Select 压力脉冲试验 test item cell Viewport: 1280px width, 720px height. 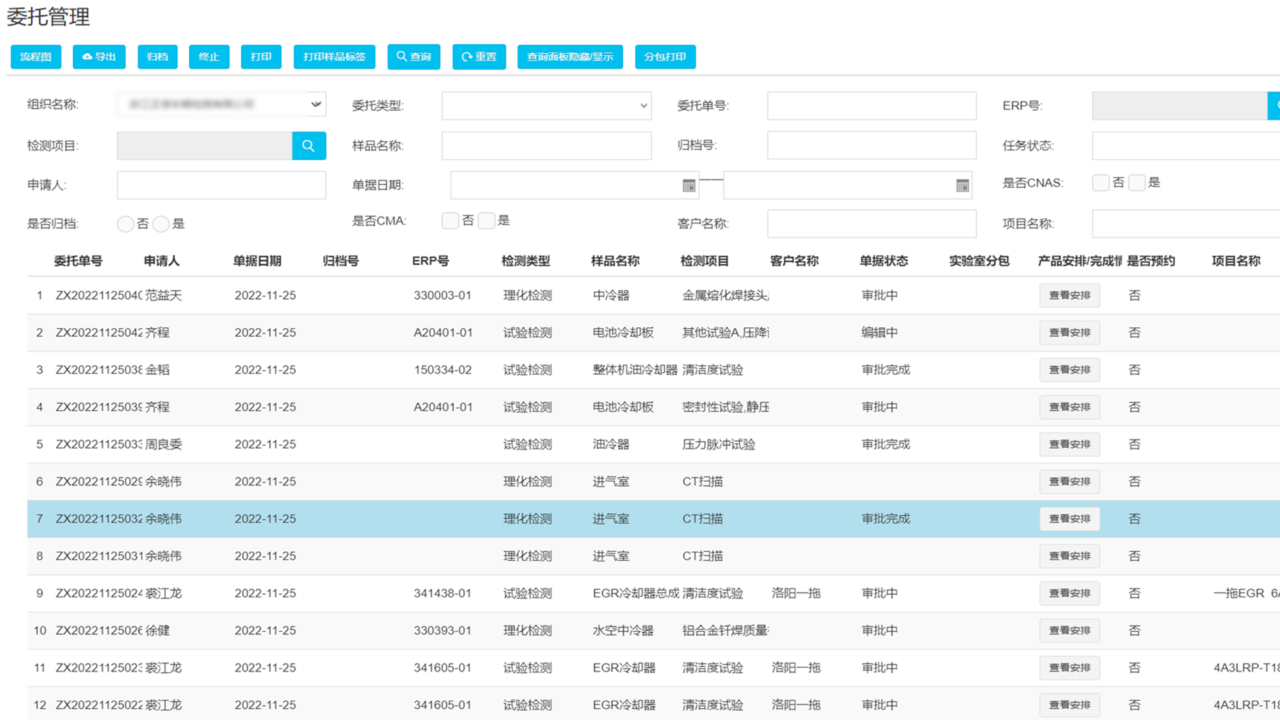click(x=719, y=444)
